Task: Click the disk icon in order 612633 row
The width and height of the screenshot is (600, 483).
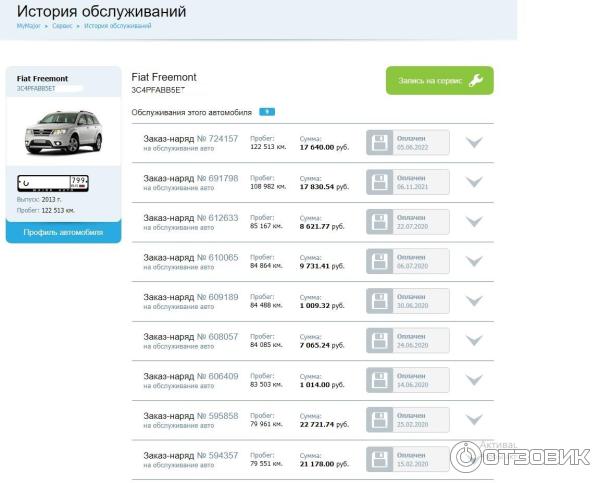Action: tap(380, 222)
